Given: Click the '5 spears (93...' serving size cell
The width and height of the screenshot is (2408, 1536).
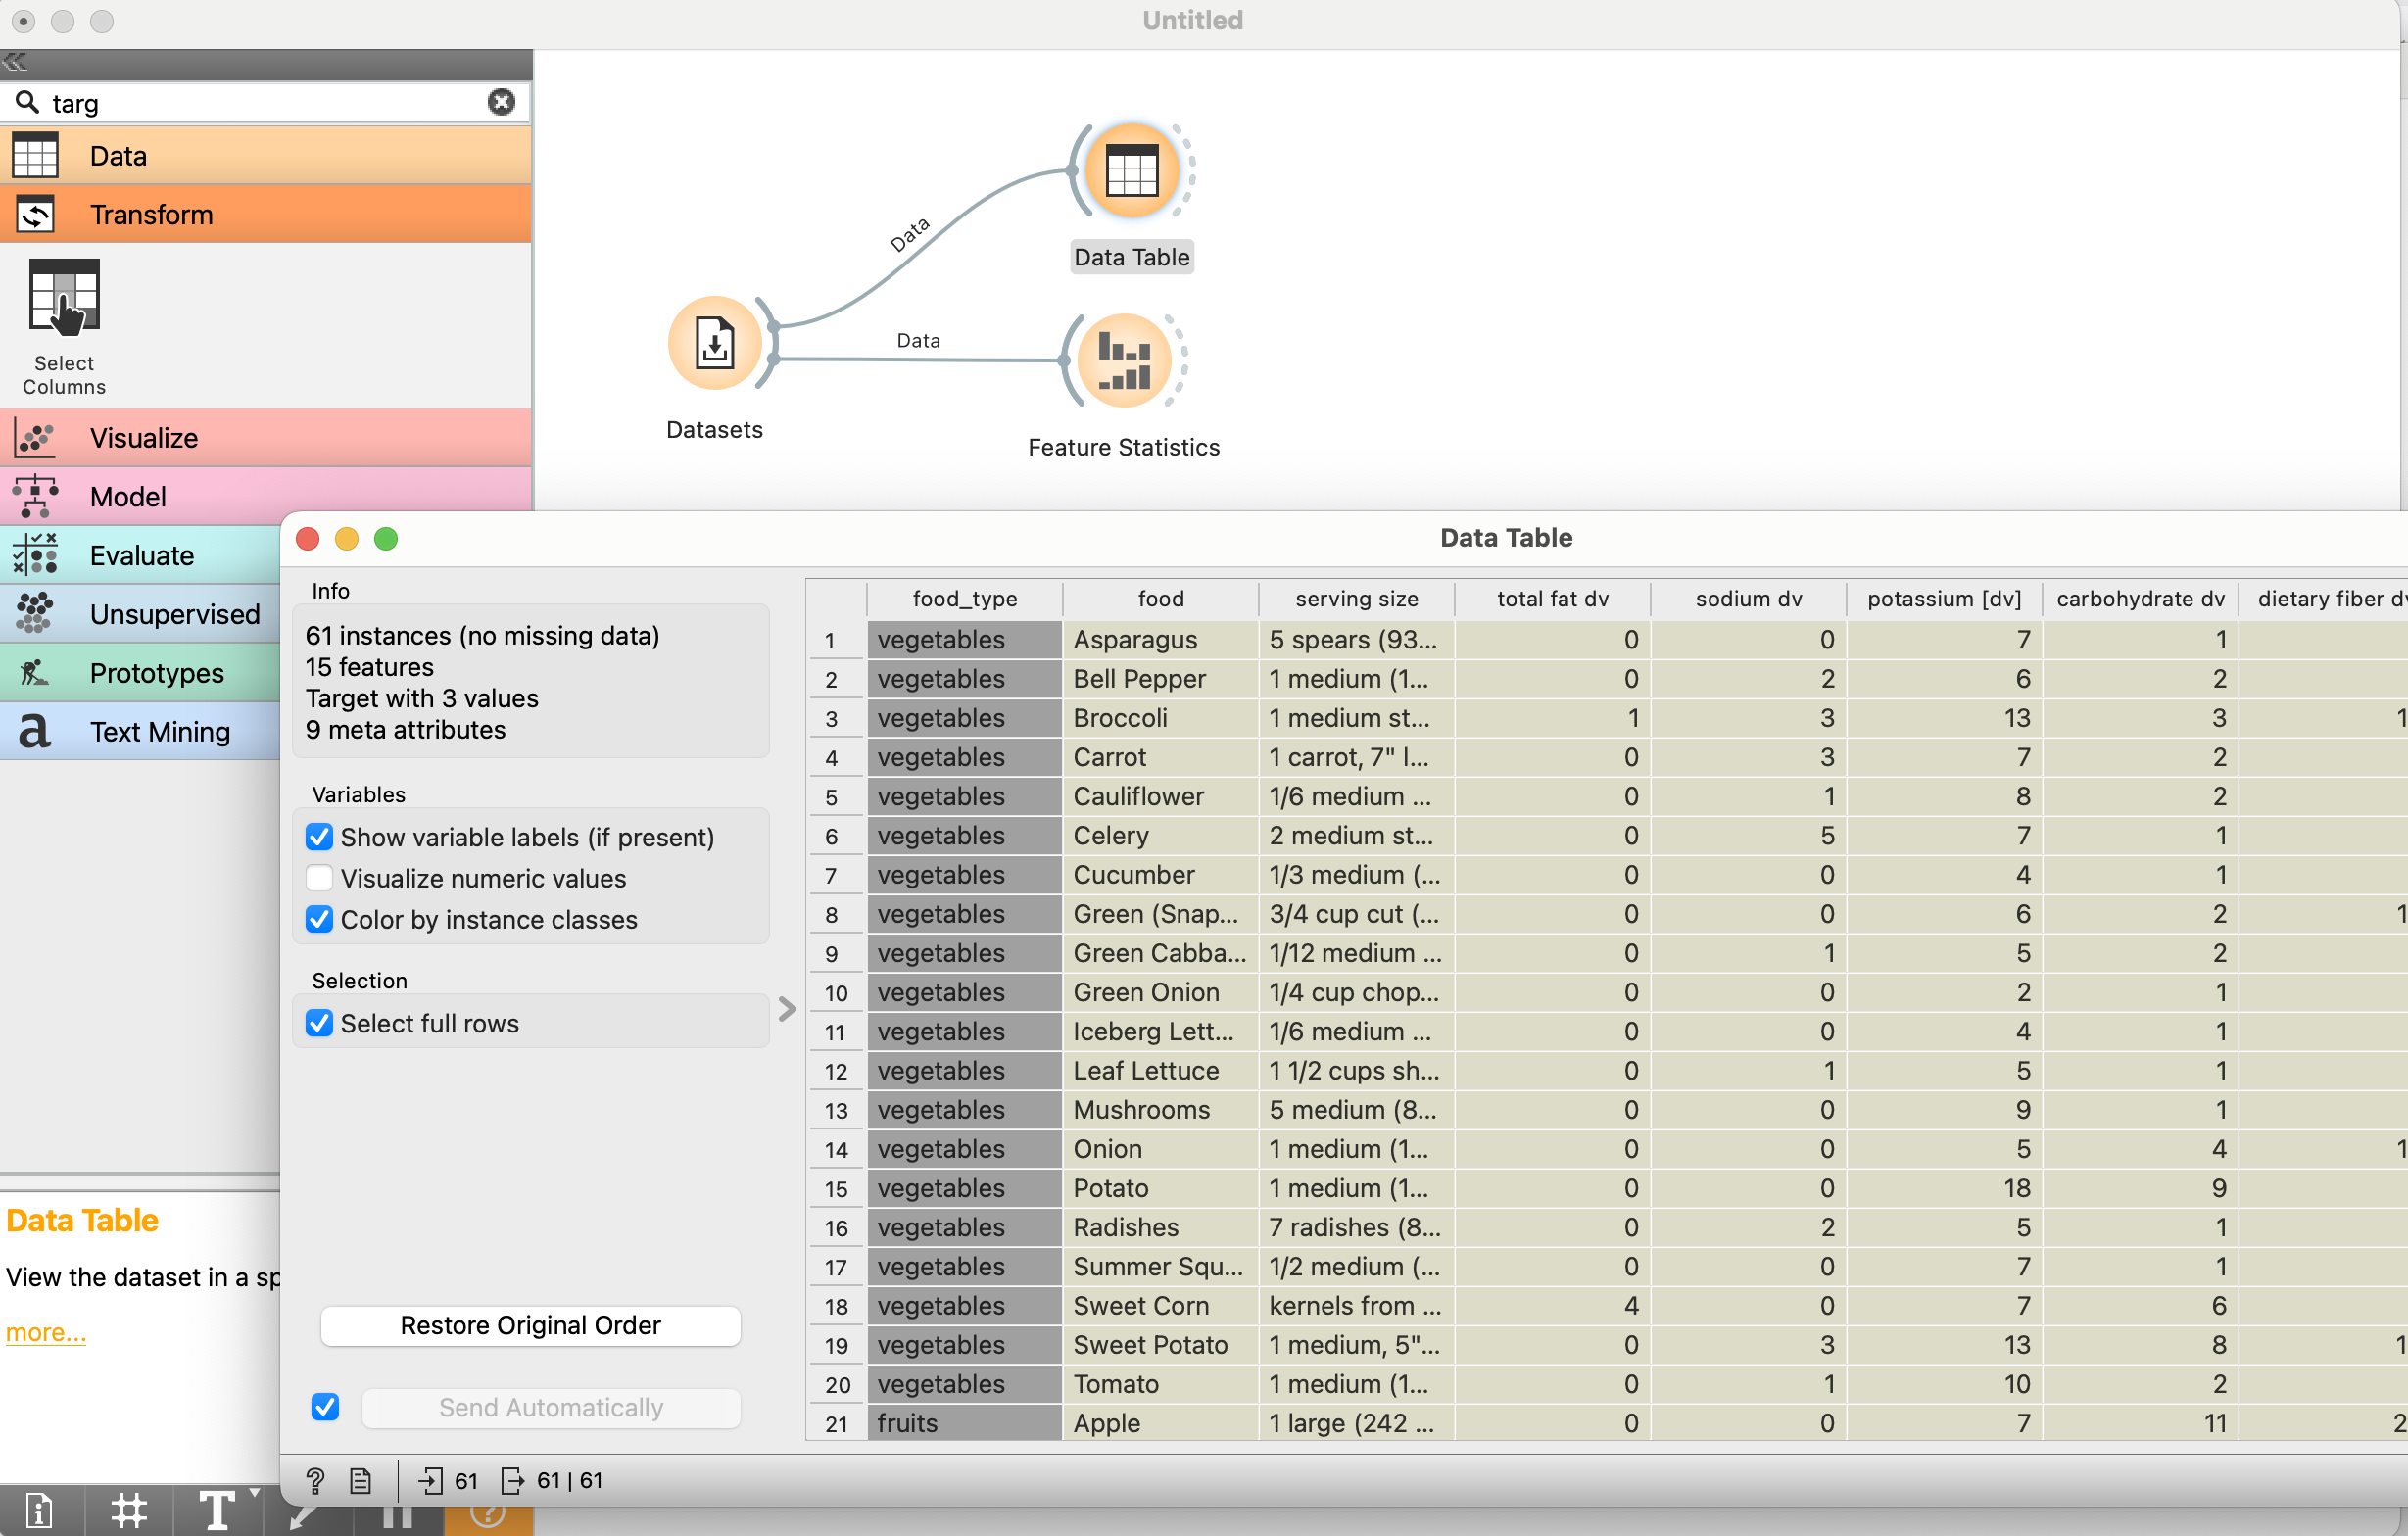Looking at the screenshot, I should click(x=1356, y=640).
